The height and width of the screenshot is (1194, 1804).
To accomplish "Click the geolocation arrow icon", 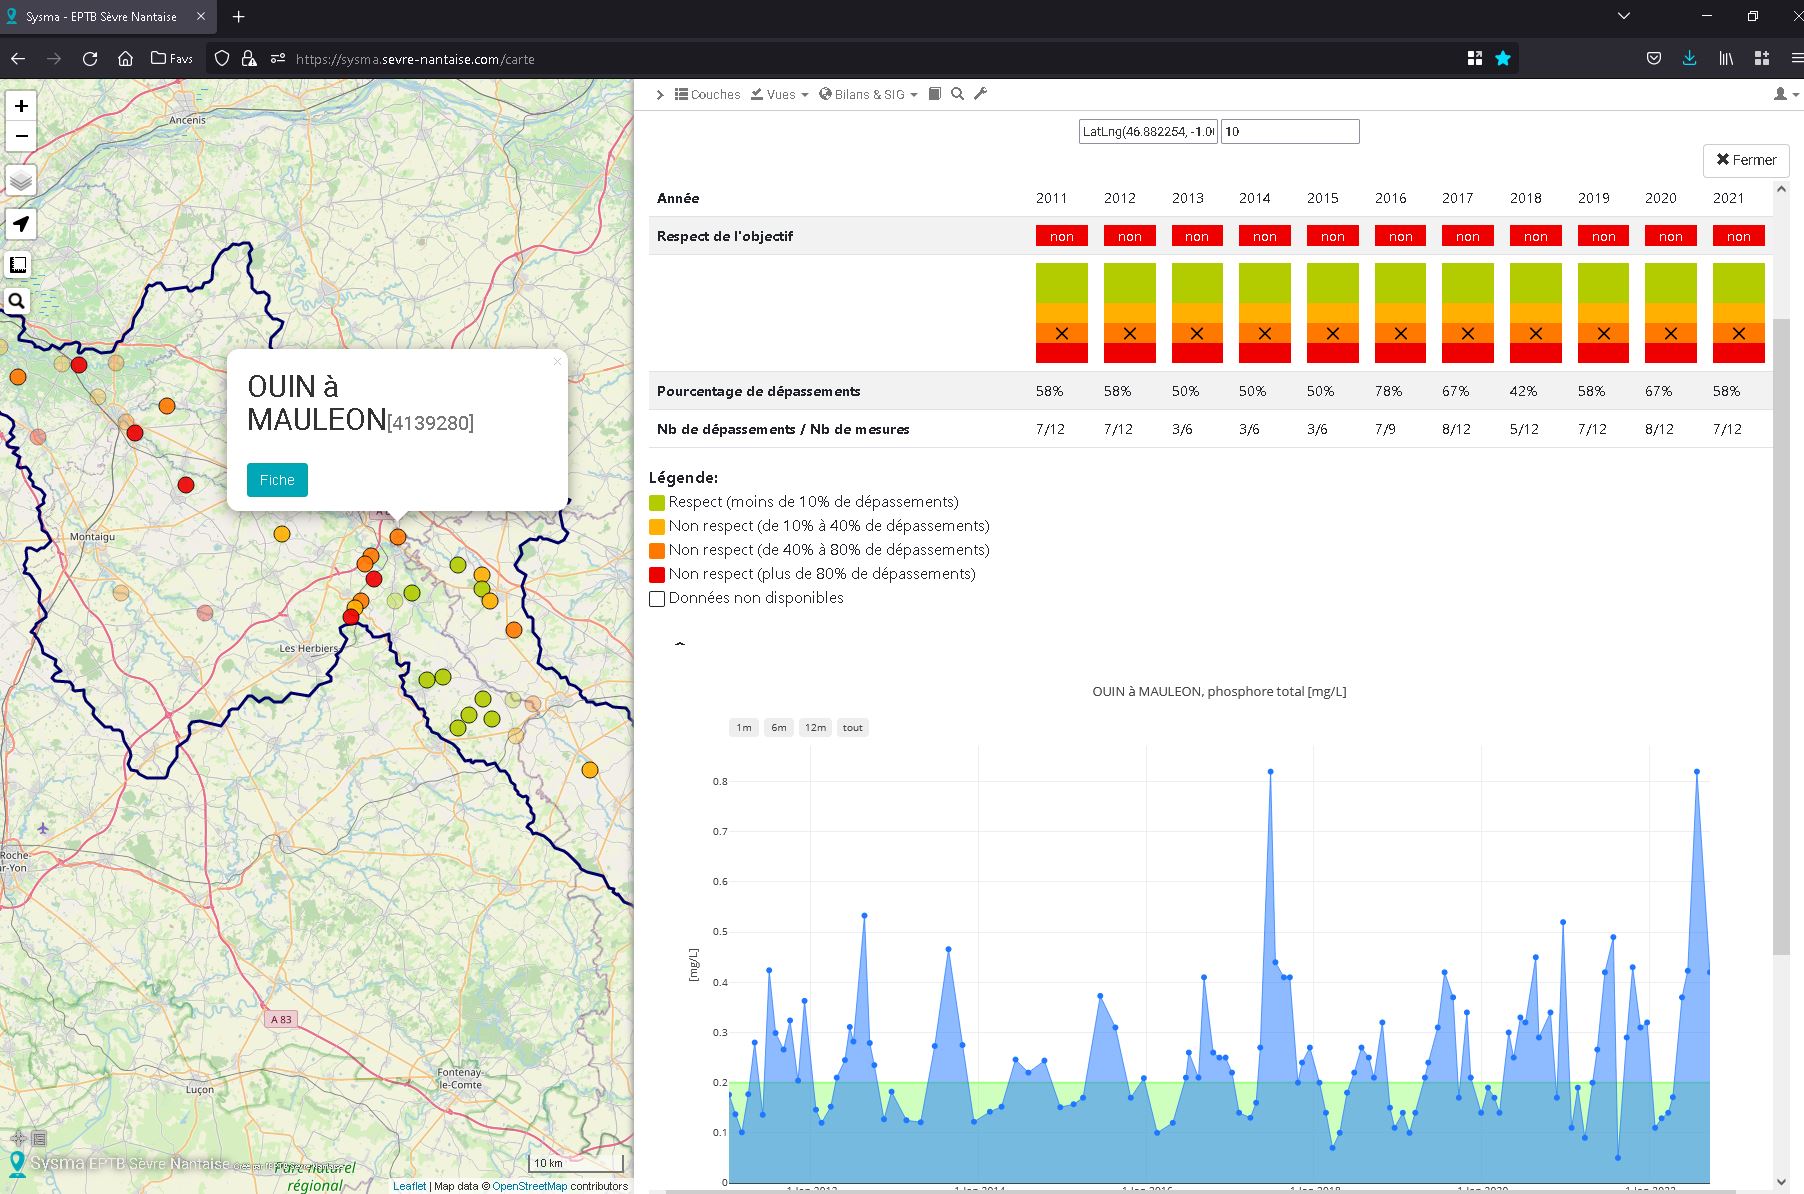I will pyautogui.click(x=21, y=224).
